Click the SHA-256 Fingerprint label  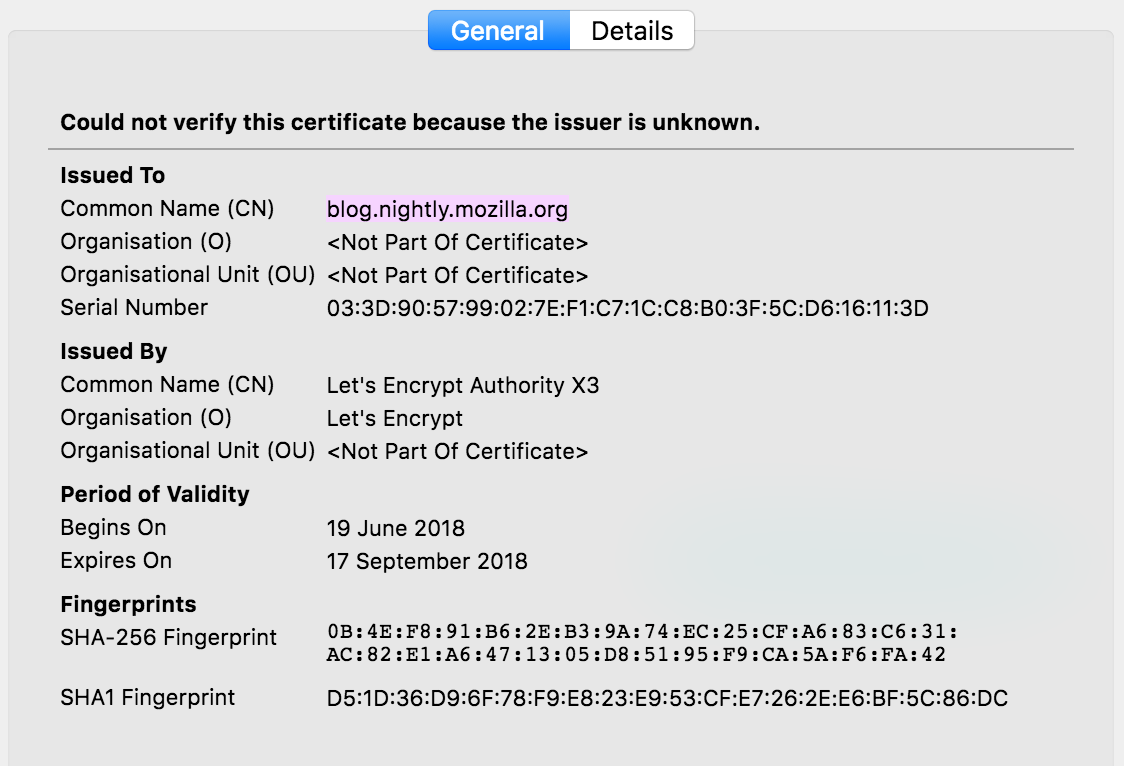point(169,638)
